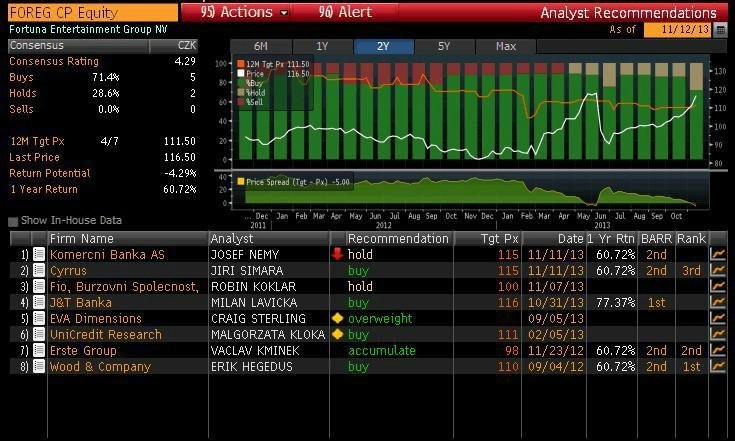This screenshot has height=441, width=735.
Task: Switch chart to Max range
Action: (506, 46)
